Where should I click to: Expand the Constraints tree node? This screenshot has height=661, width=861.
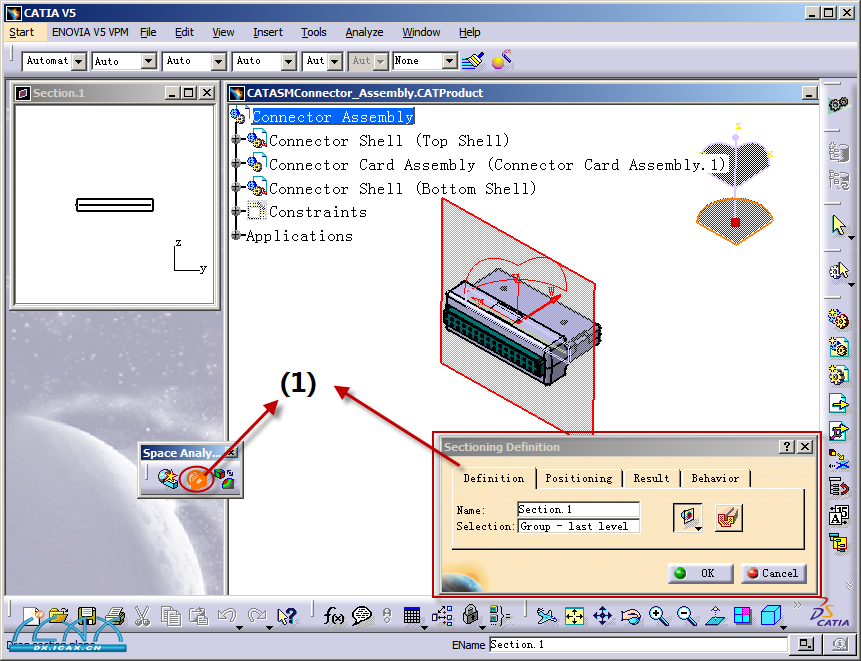tap(236, 211)
